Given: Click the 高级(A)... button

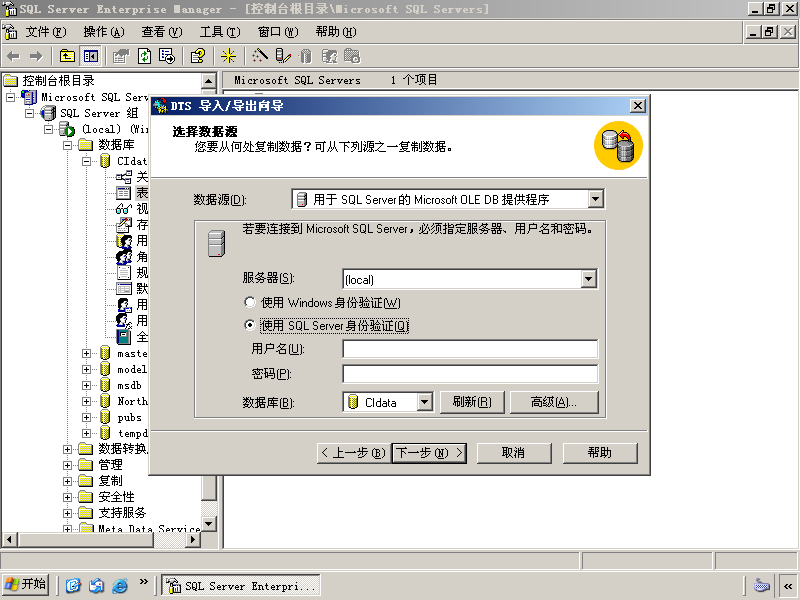Looking at the screenshot, I should (x=554, y=402).
